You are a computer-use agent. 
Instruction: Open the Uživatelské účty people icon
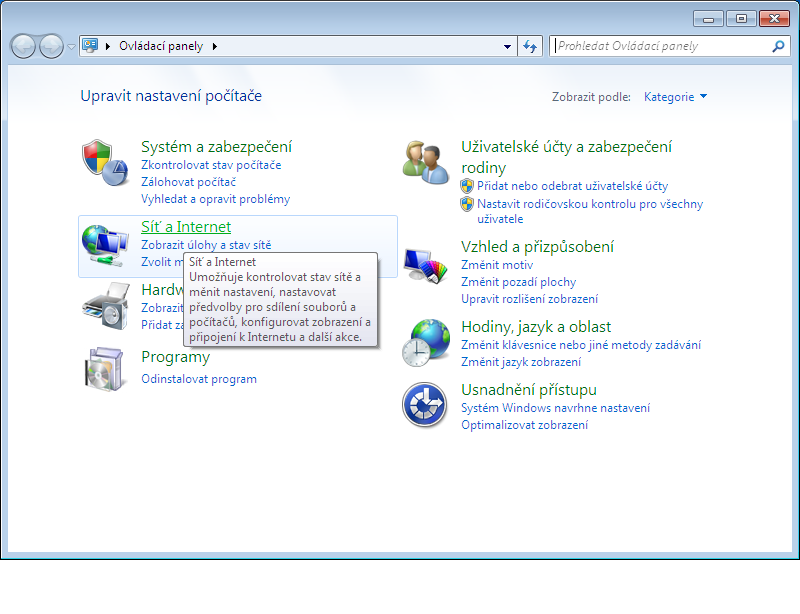[425, 162]
